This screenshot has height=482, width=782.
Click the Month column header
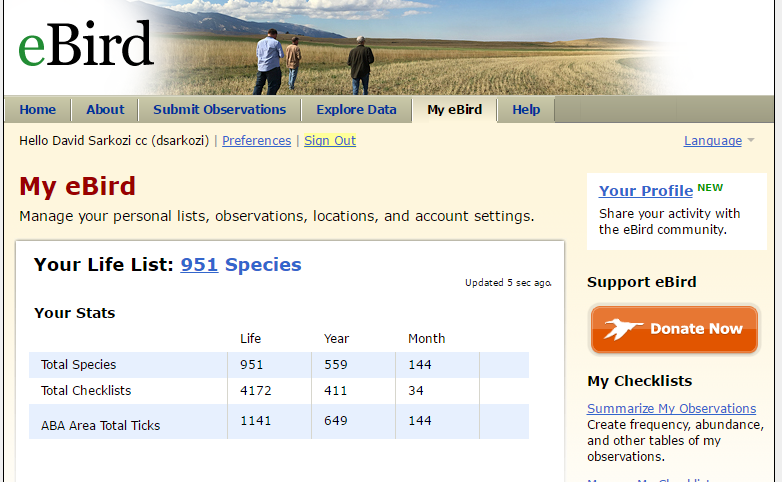pyautogui.click(x=426, y=338)
